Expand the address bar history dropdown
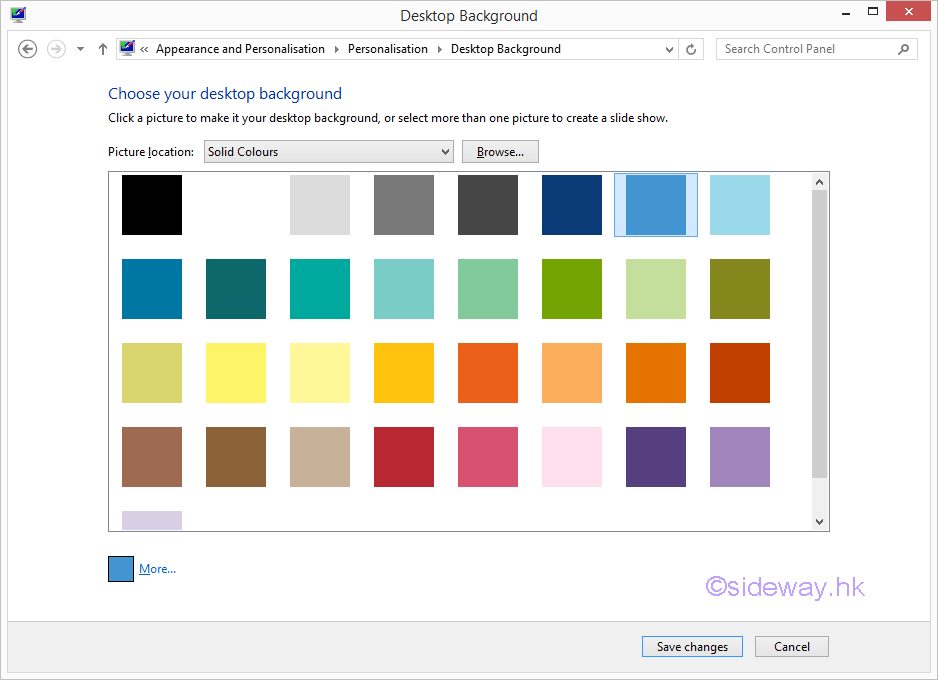 pyautogui.click(x=669, y=49)
